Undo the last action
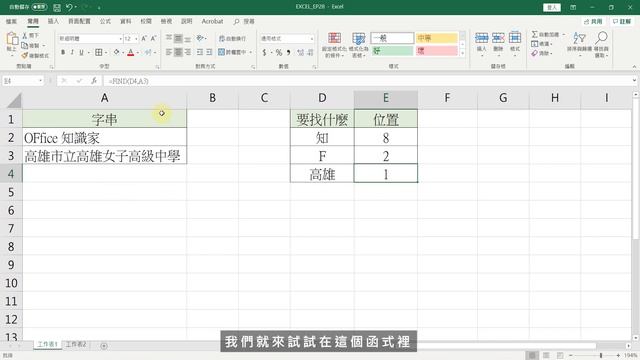 click(69, 7)
